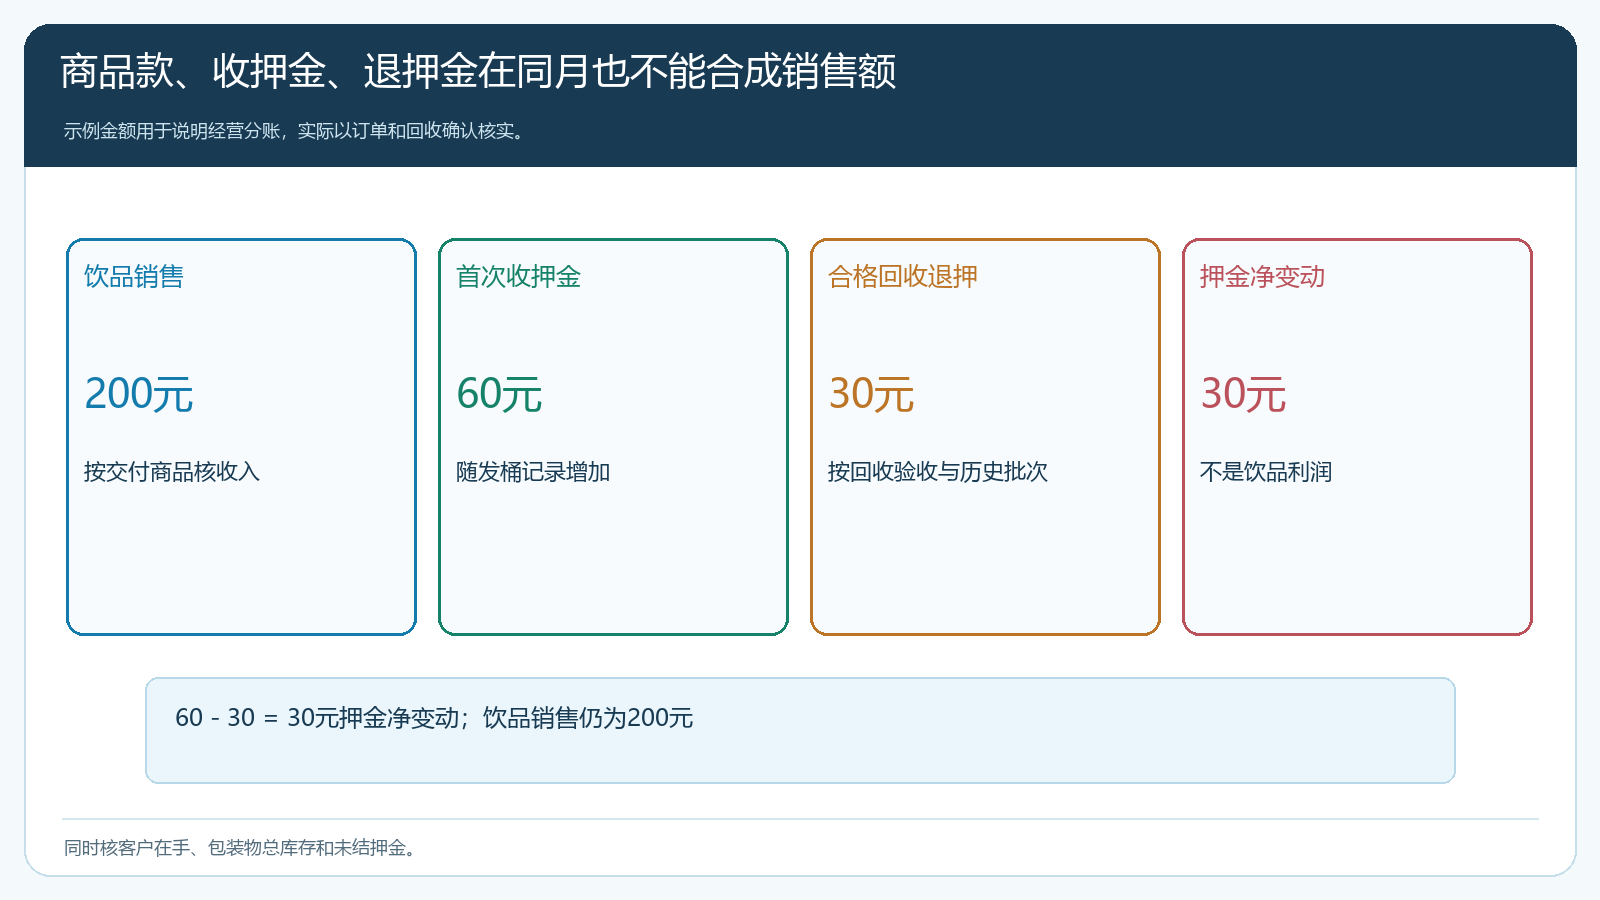
Task: Select the orange-bordered 合格回收退押 card
Action: click(985, 437)
